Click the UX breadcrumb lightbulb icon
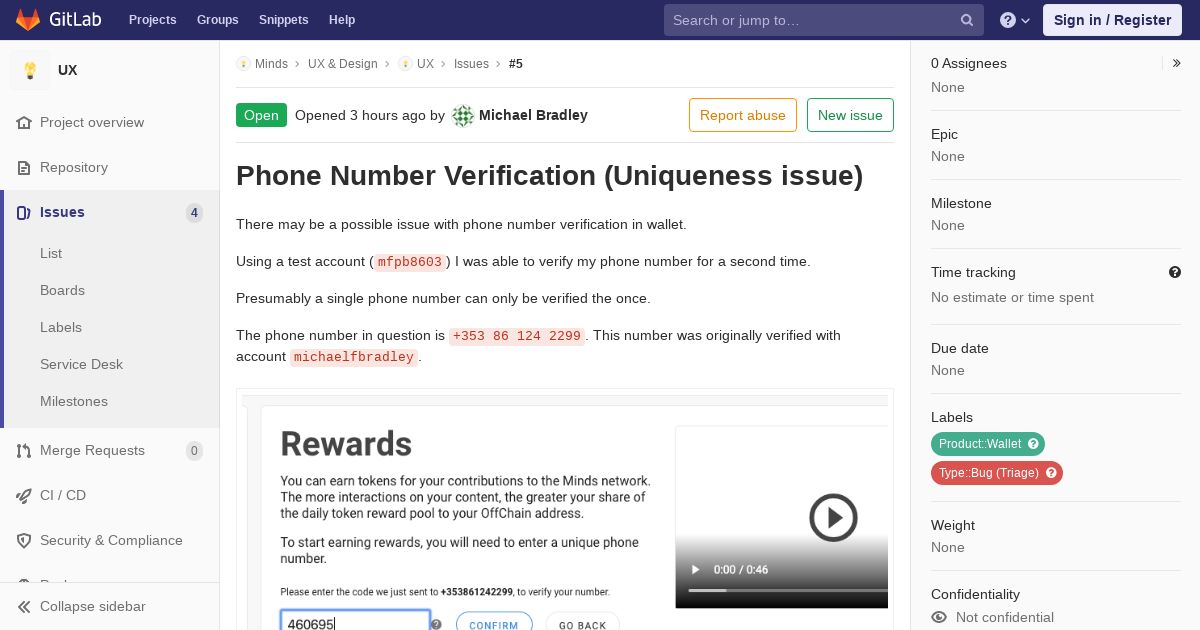Screen dimensions: 1200x630 [x=405, y=64]
